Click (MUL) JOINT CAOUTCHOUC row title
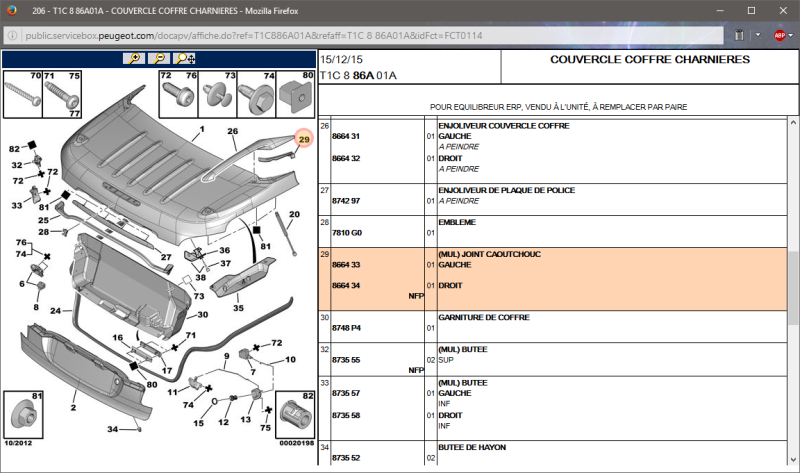This screenshot has width=800, height=473. click(489, 254)
